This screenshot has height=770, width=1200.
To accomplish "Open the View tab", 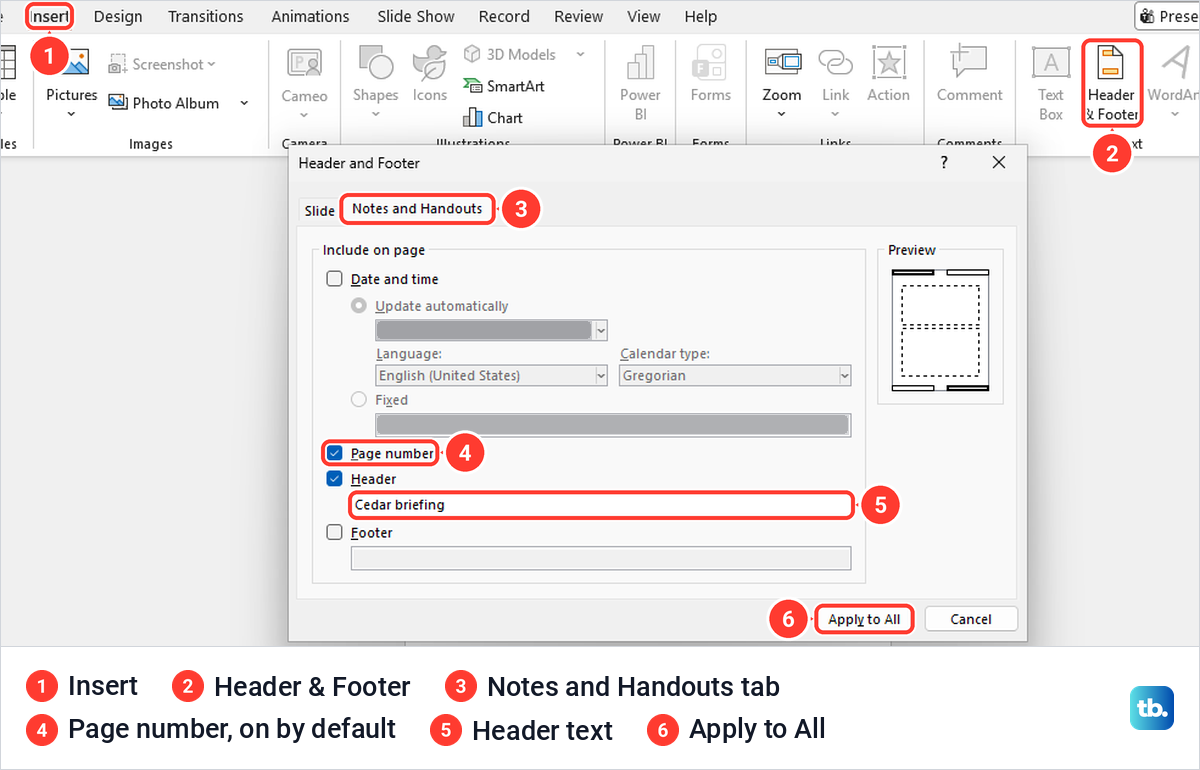I will 644,16.
